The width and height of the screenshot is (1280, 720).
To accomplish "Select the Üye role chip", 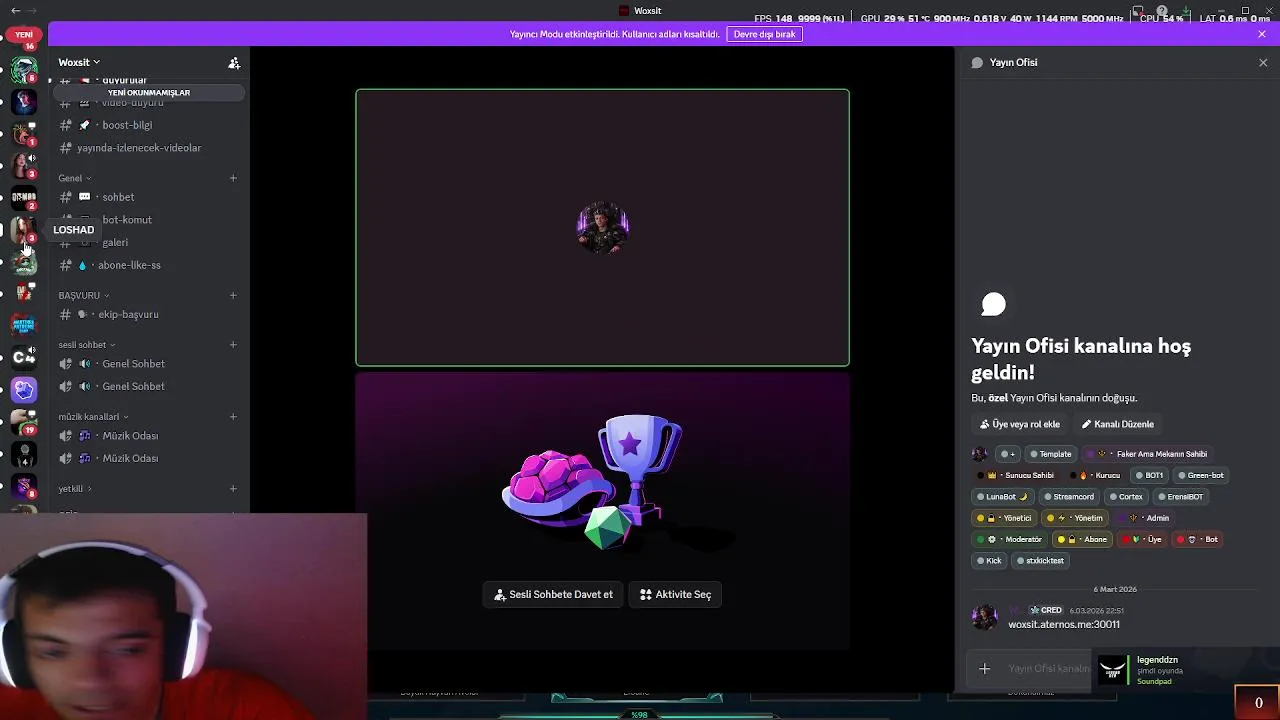I will [1143, 539].
